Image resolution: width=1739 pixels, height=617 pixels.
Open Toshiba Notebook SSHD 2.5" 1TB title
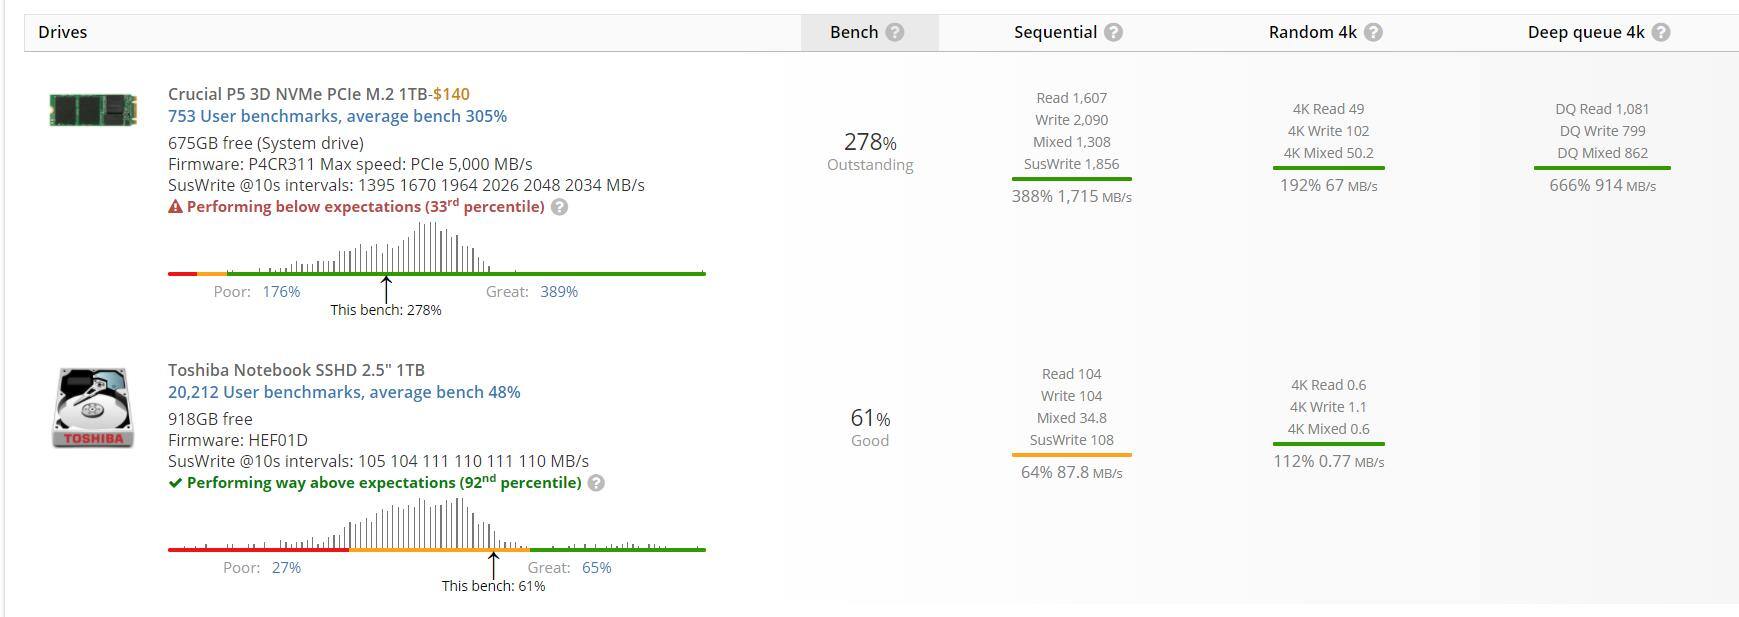(296, 370)
